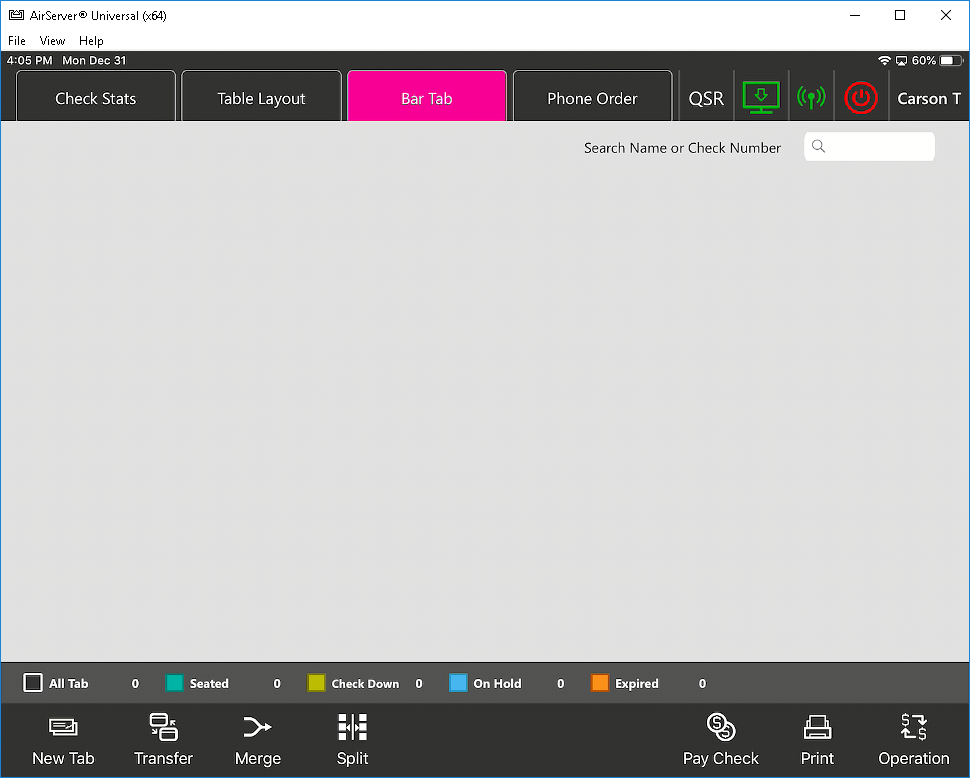Filter by teal Seated status swatch
Viewport: 970px width, 778px height.
click(175, 683)
